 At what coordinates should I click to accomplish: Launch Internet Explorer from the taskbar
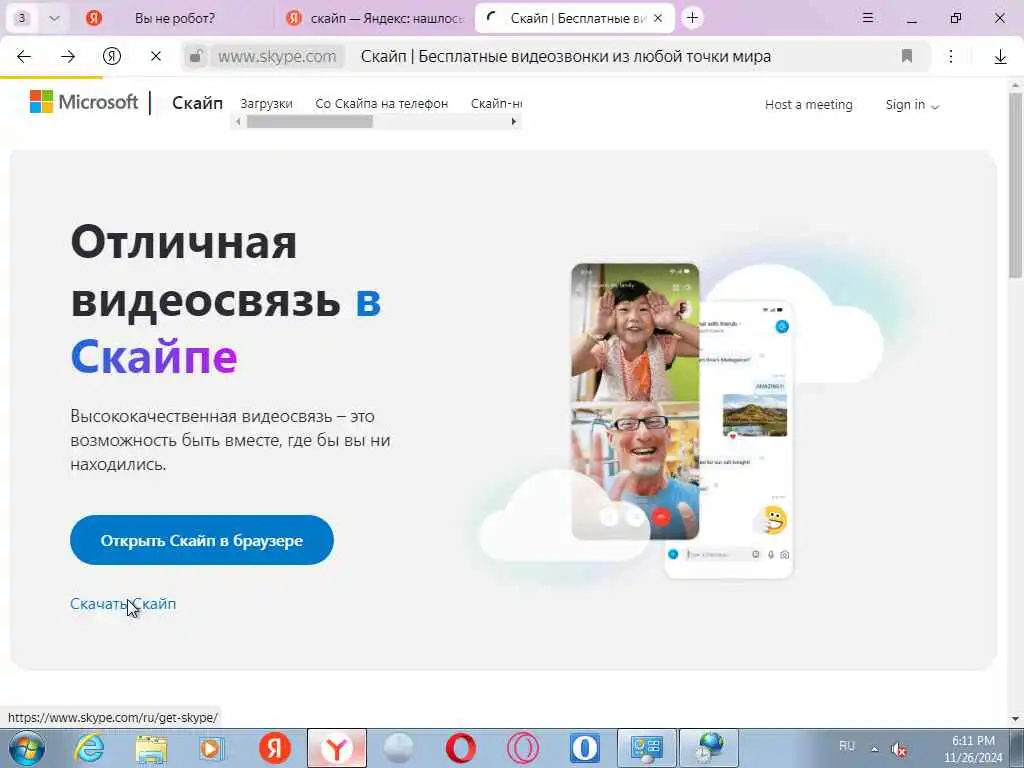(89, 748)
